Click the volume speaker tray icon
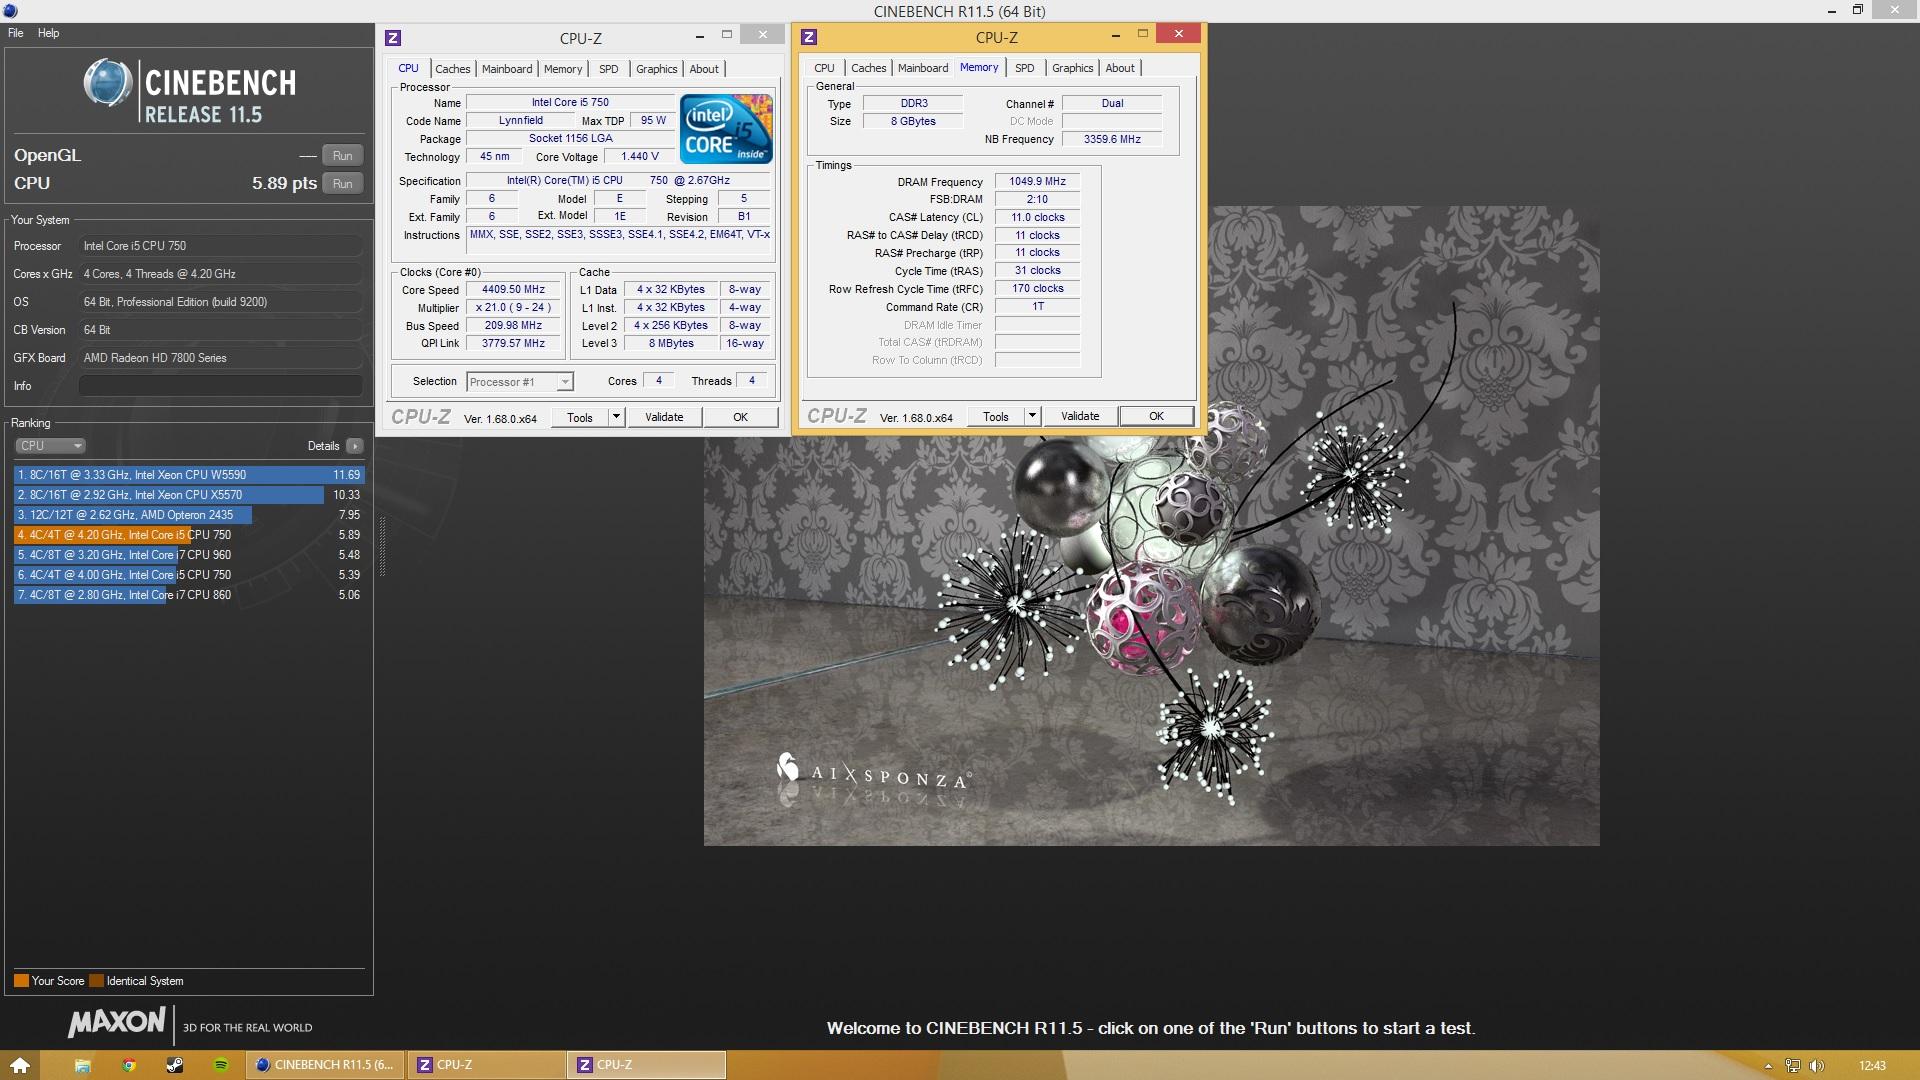1920x1080 pixels. pos(1817,1066)
